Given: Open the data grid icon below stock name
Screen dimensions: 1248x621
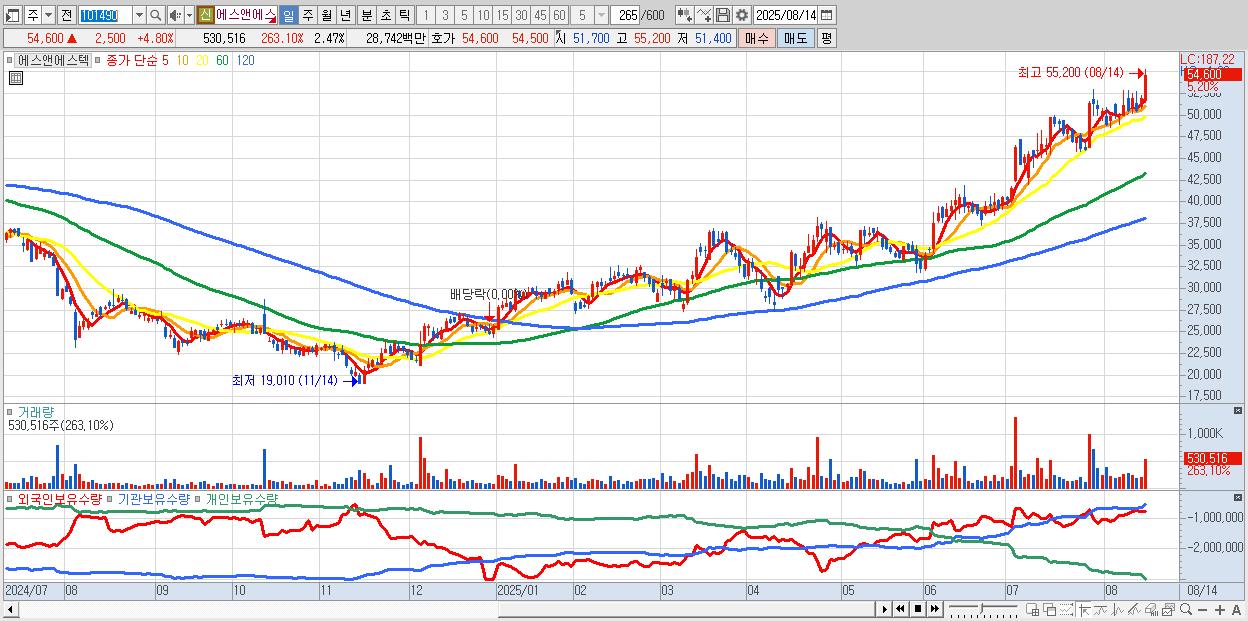Looking at the screenshot, I should point(16,78).
